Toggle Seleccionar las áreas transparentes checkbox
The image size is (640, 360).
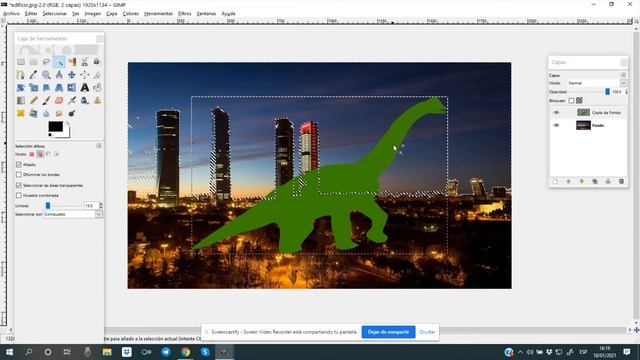click(x=19, y=185)
